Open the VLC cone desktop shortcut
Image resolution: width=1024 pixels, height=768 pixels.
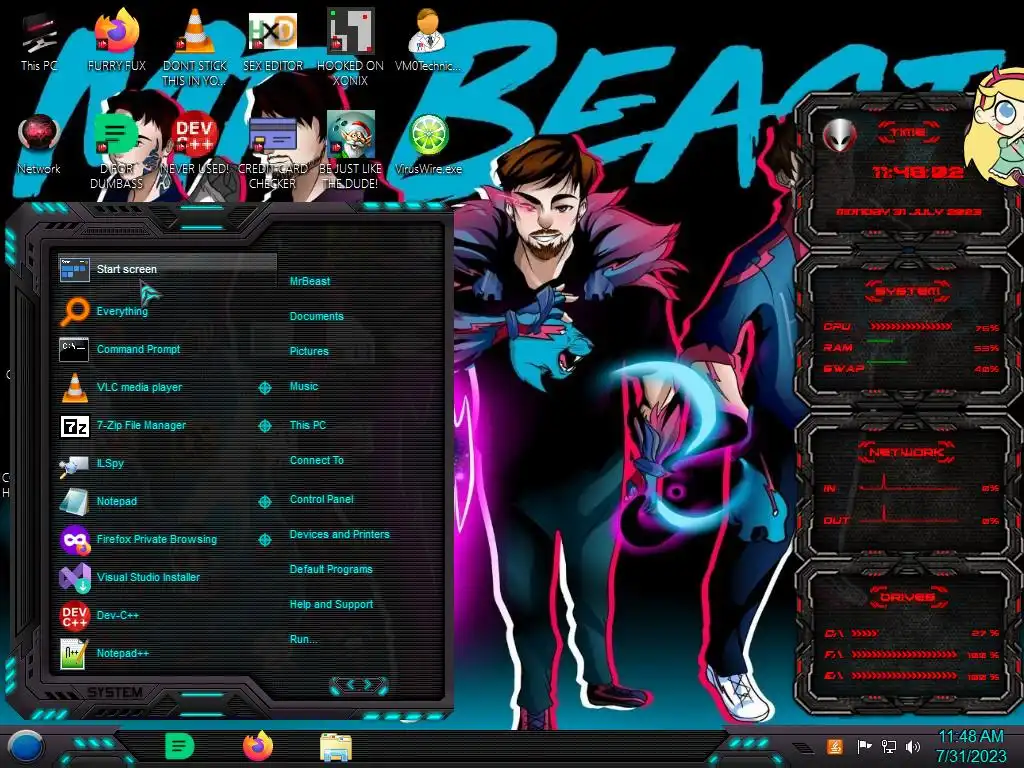[195, 47]
